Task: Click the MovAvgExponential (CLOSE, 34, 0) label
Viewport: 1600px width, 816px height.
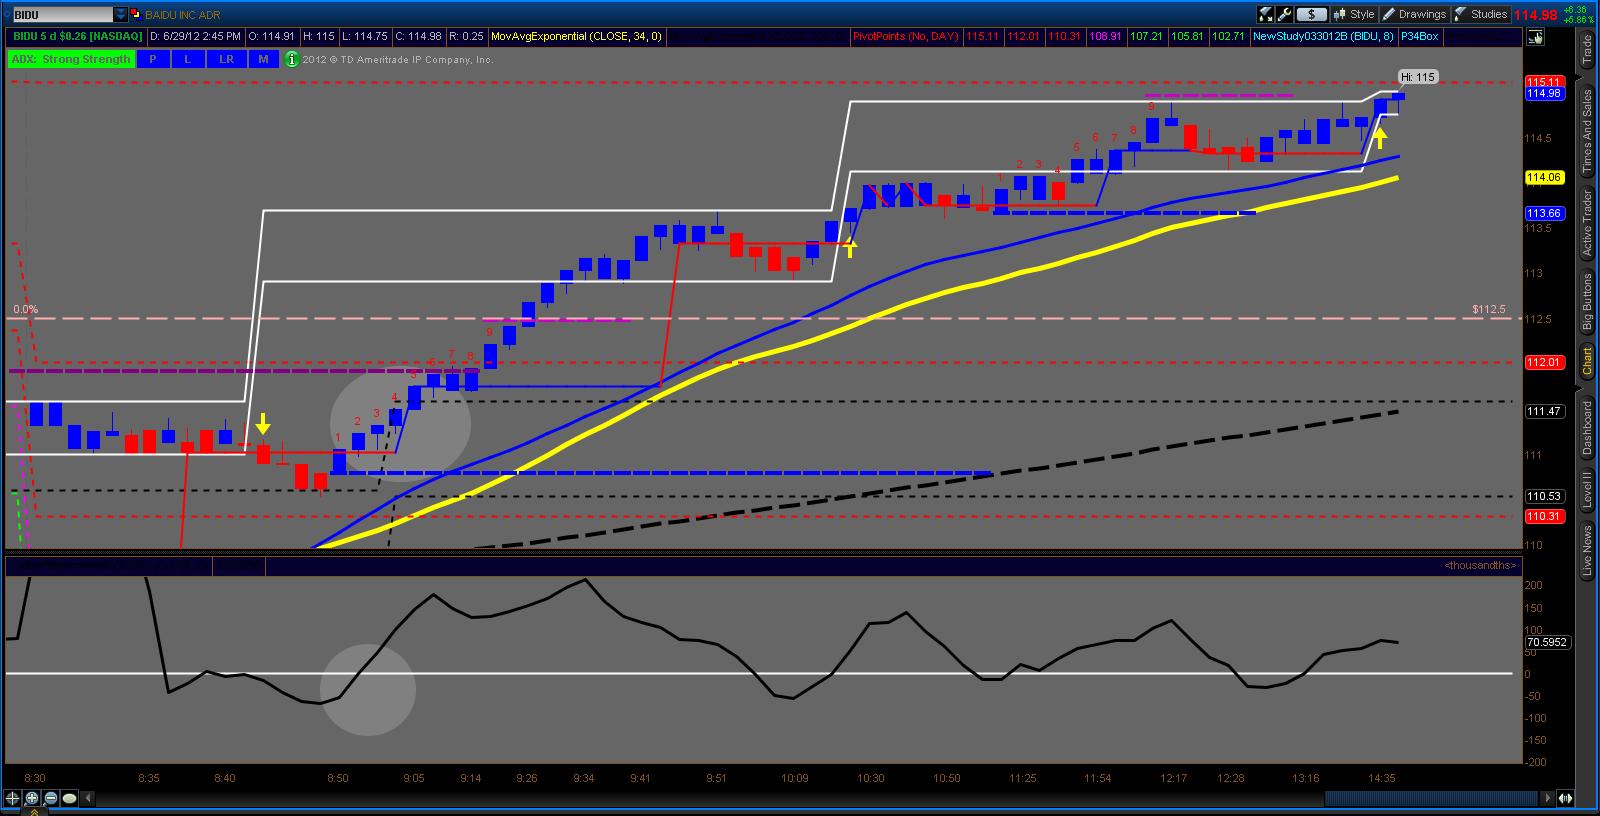Action: (576, 36)
